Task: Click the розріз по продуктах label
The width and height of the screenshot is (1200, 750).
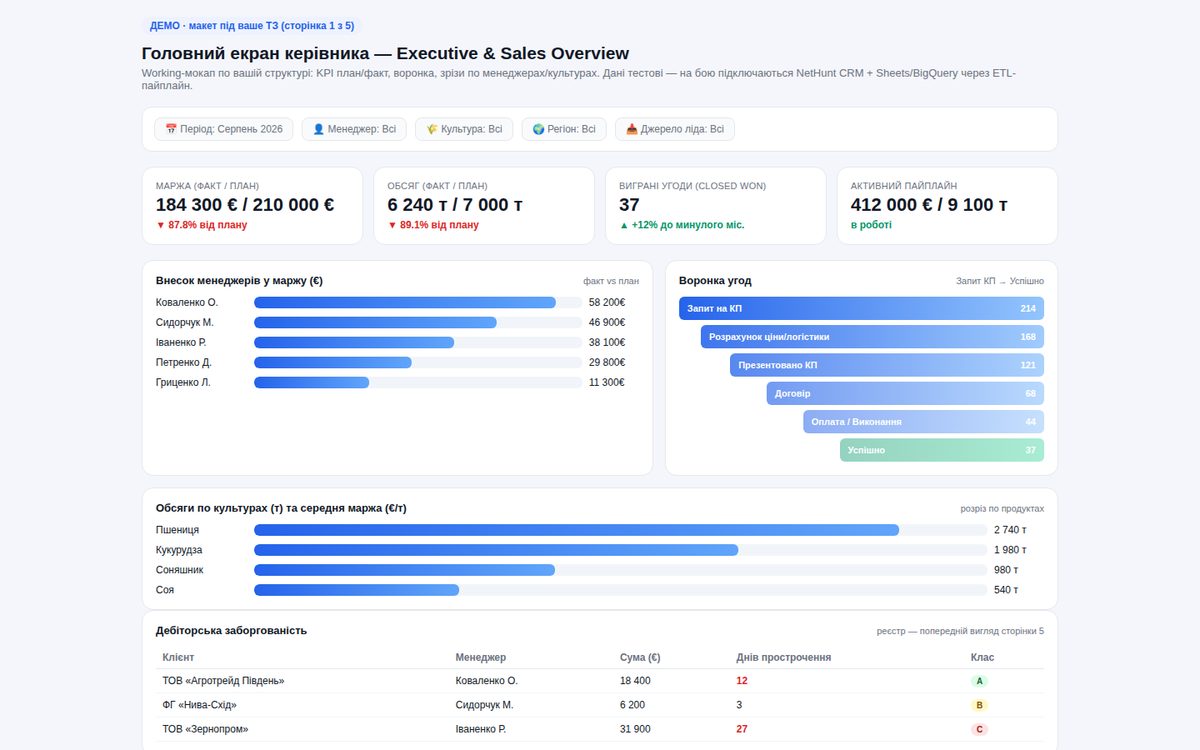Action: tap(1002, 509)
